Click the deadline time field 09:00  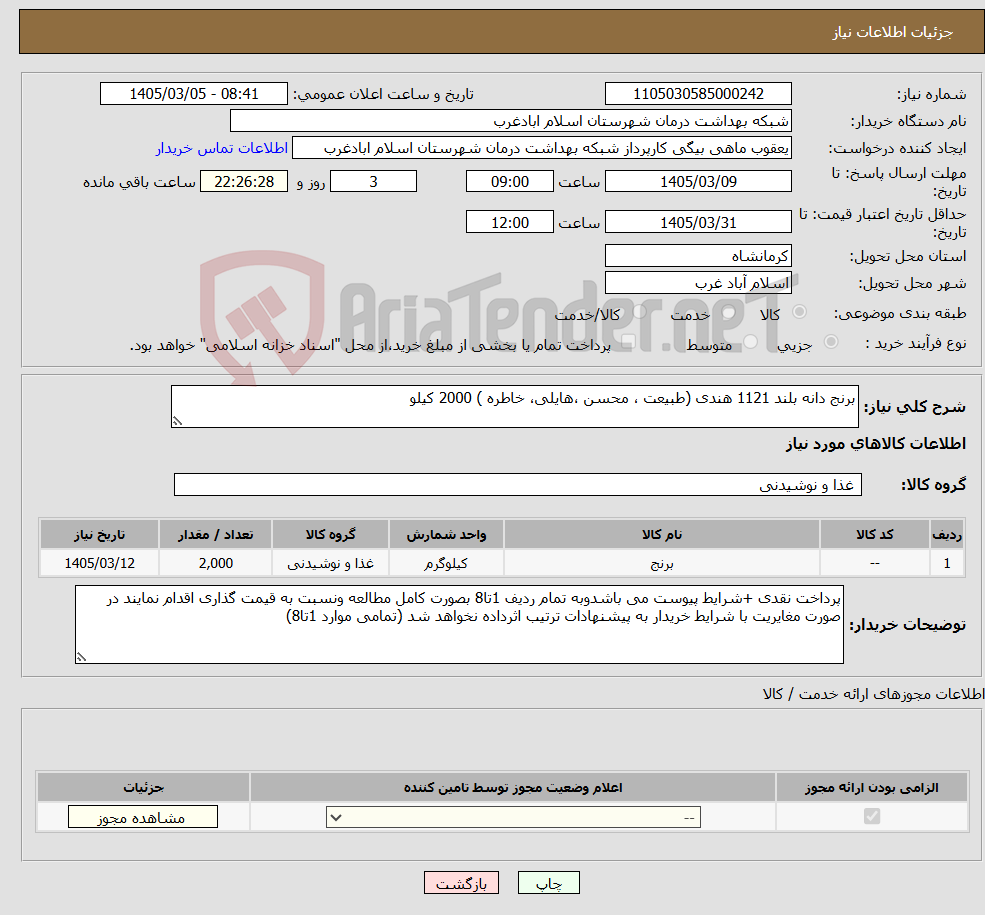[509, 182]
